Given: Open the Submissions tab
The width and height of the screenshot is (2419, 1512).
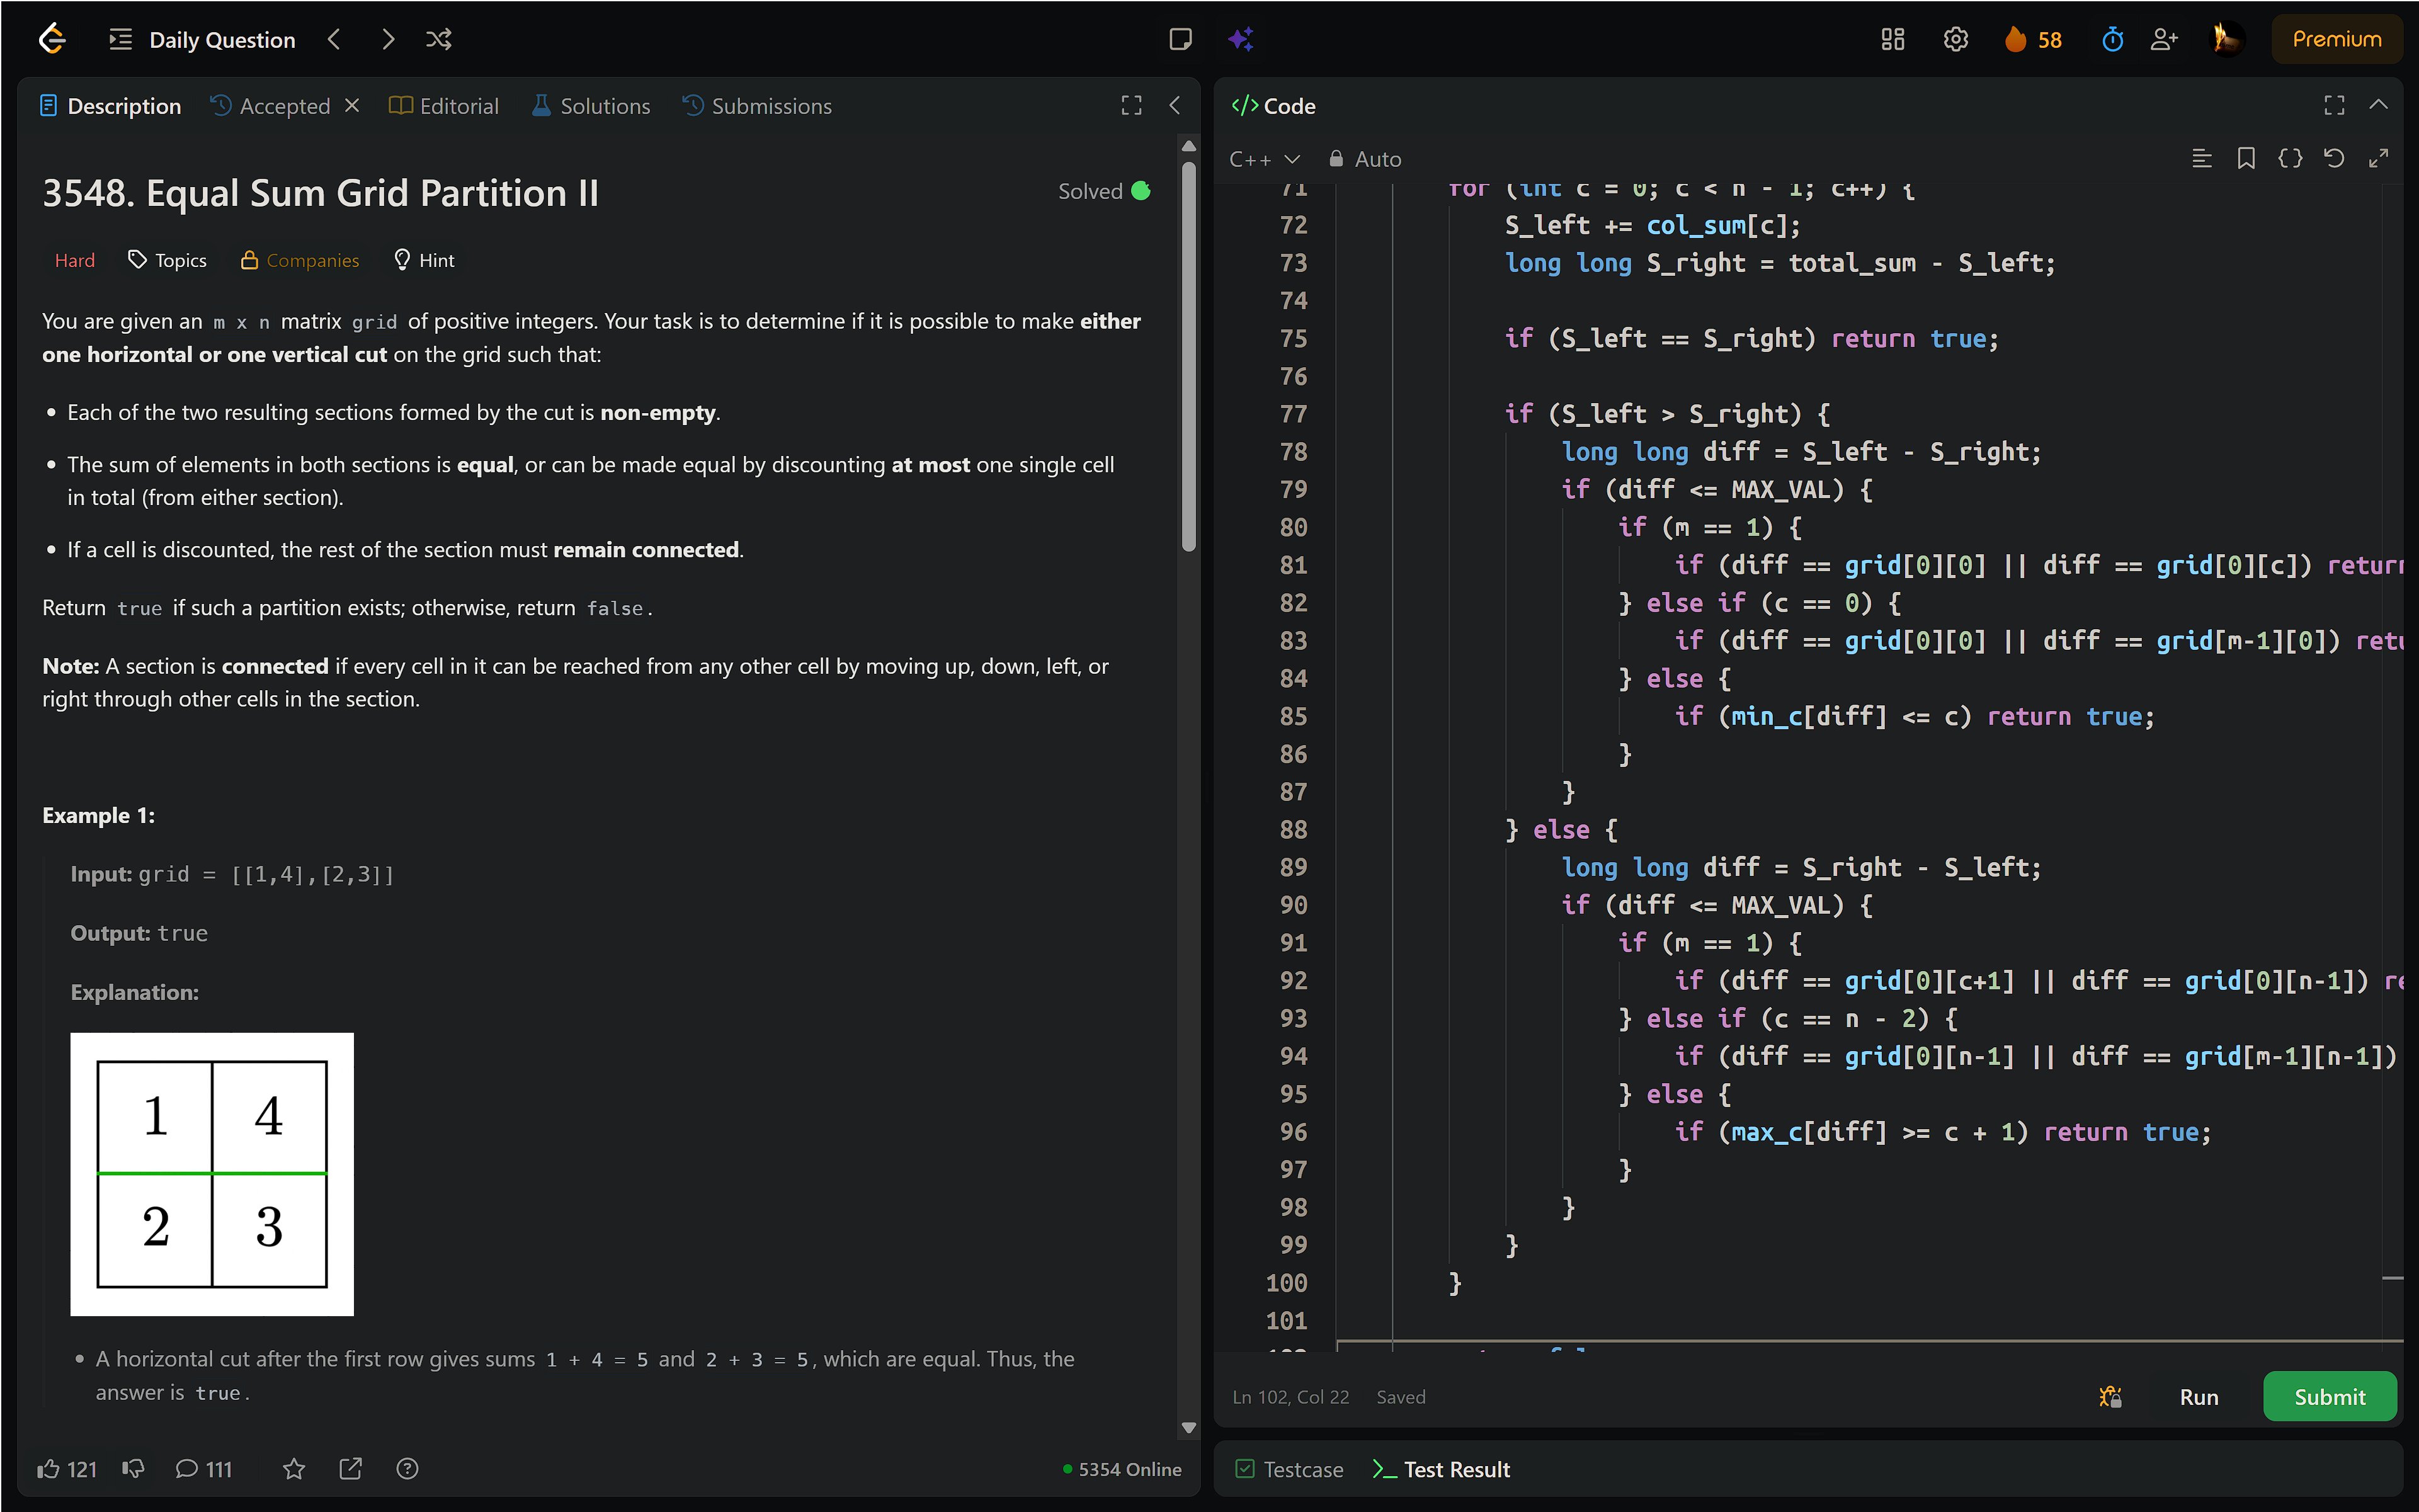Looking at the screenshot, I should (x=757, y=106).
